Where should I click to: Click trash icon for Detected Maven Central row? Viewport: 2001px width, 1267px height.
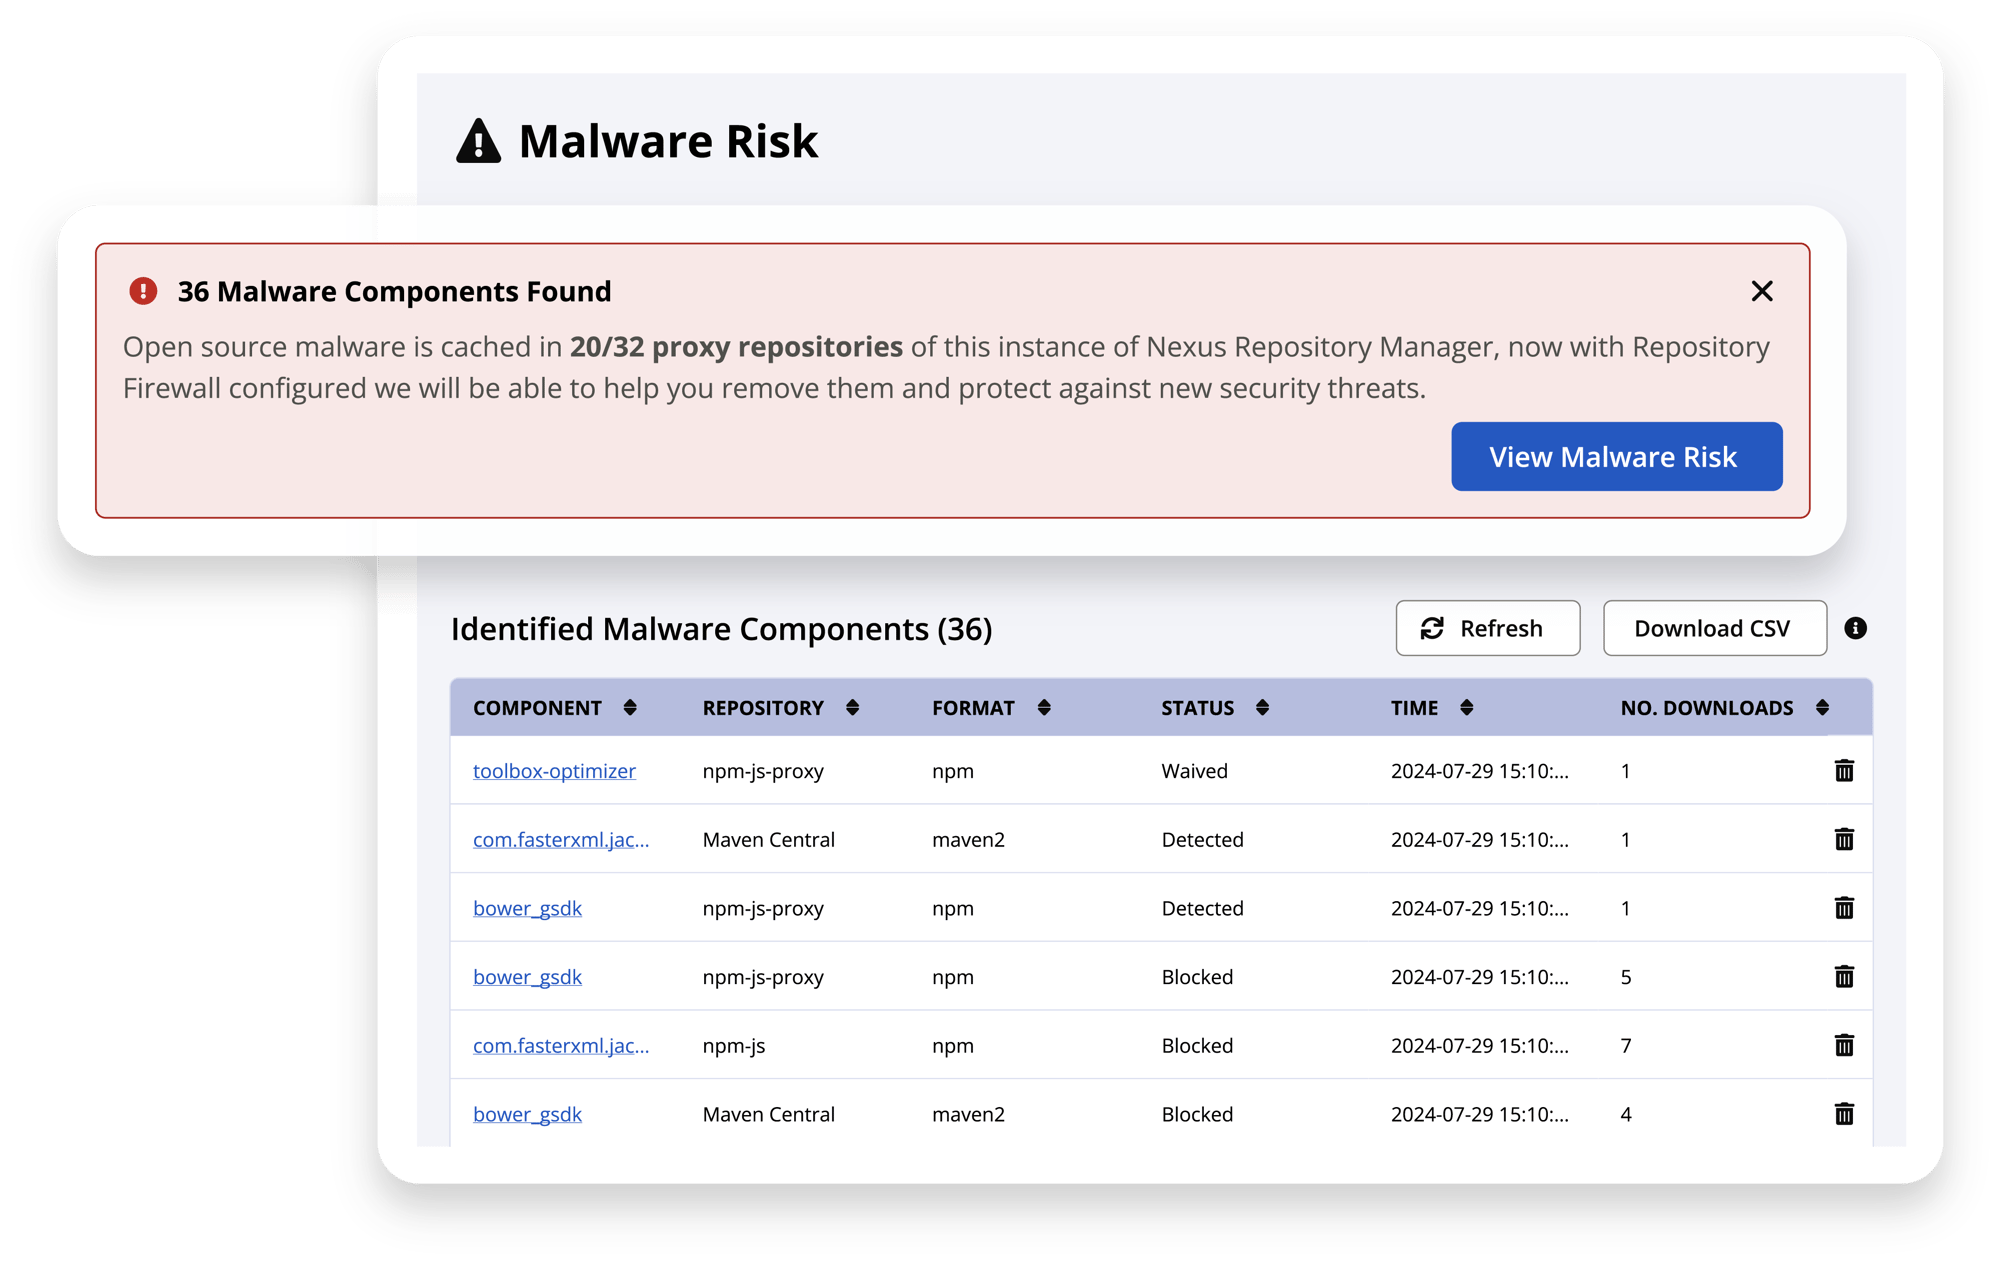click(x=1844, y=839)
